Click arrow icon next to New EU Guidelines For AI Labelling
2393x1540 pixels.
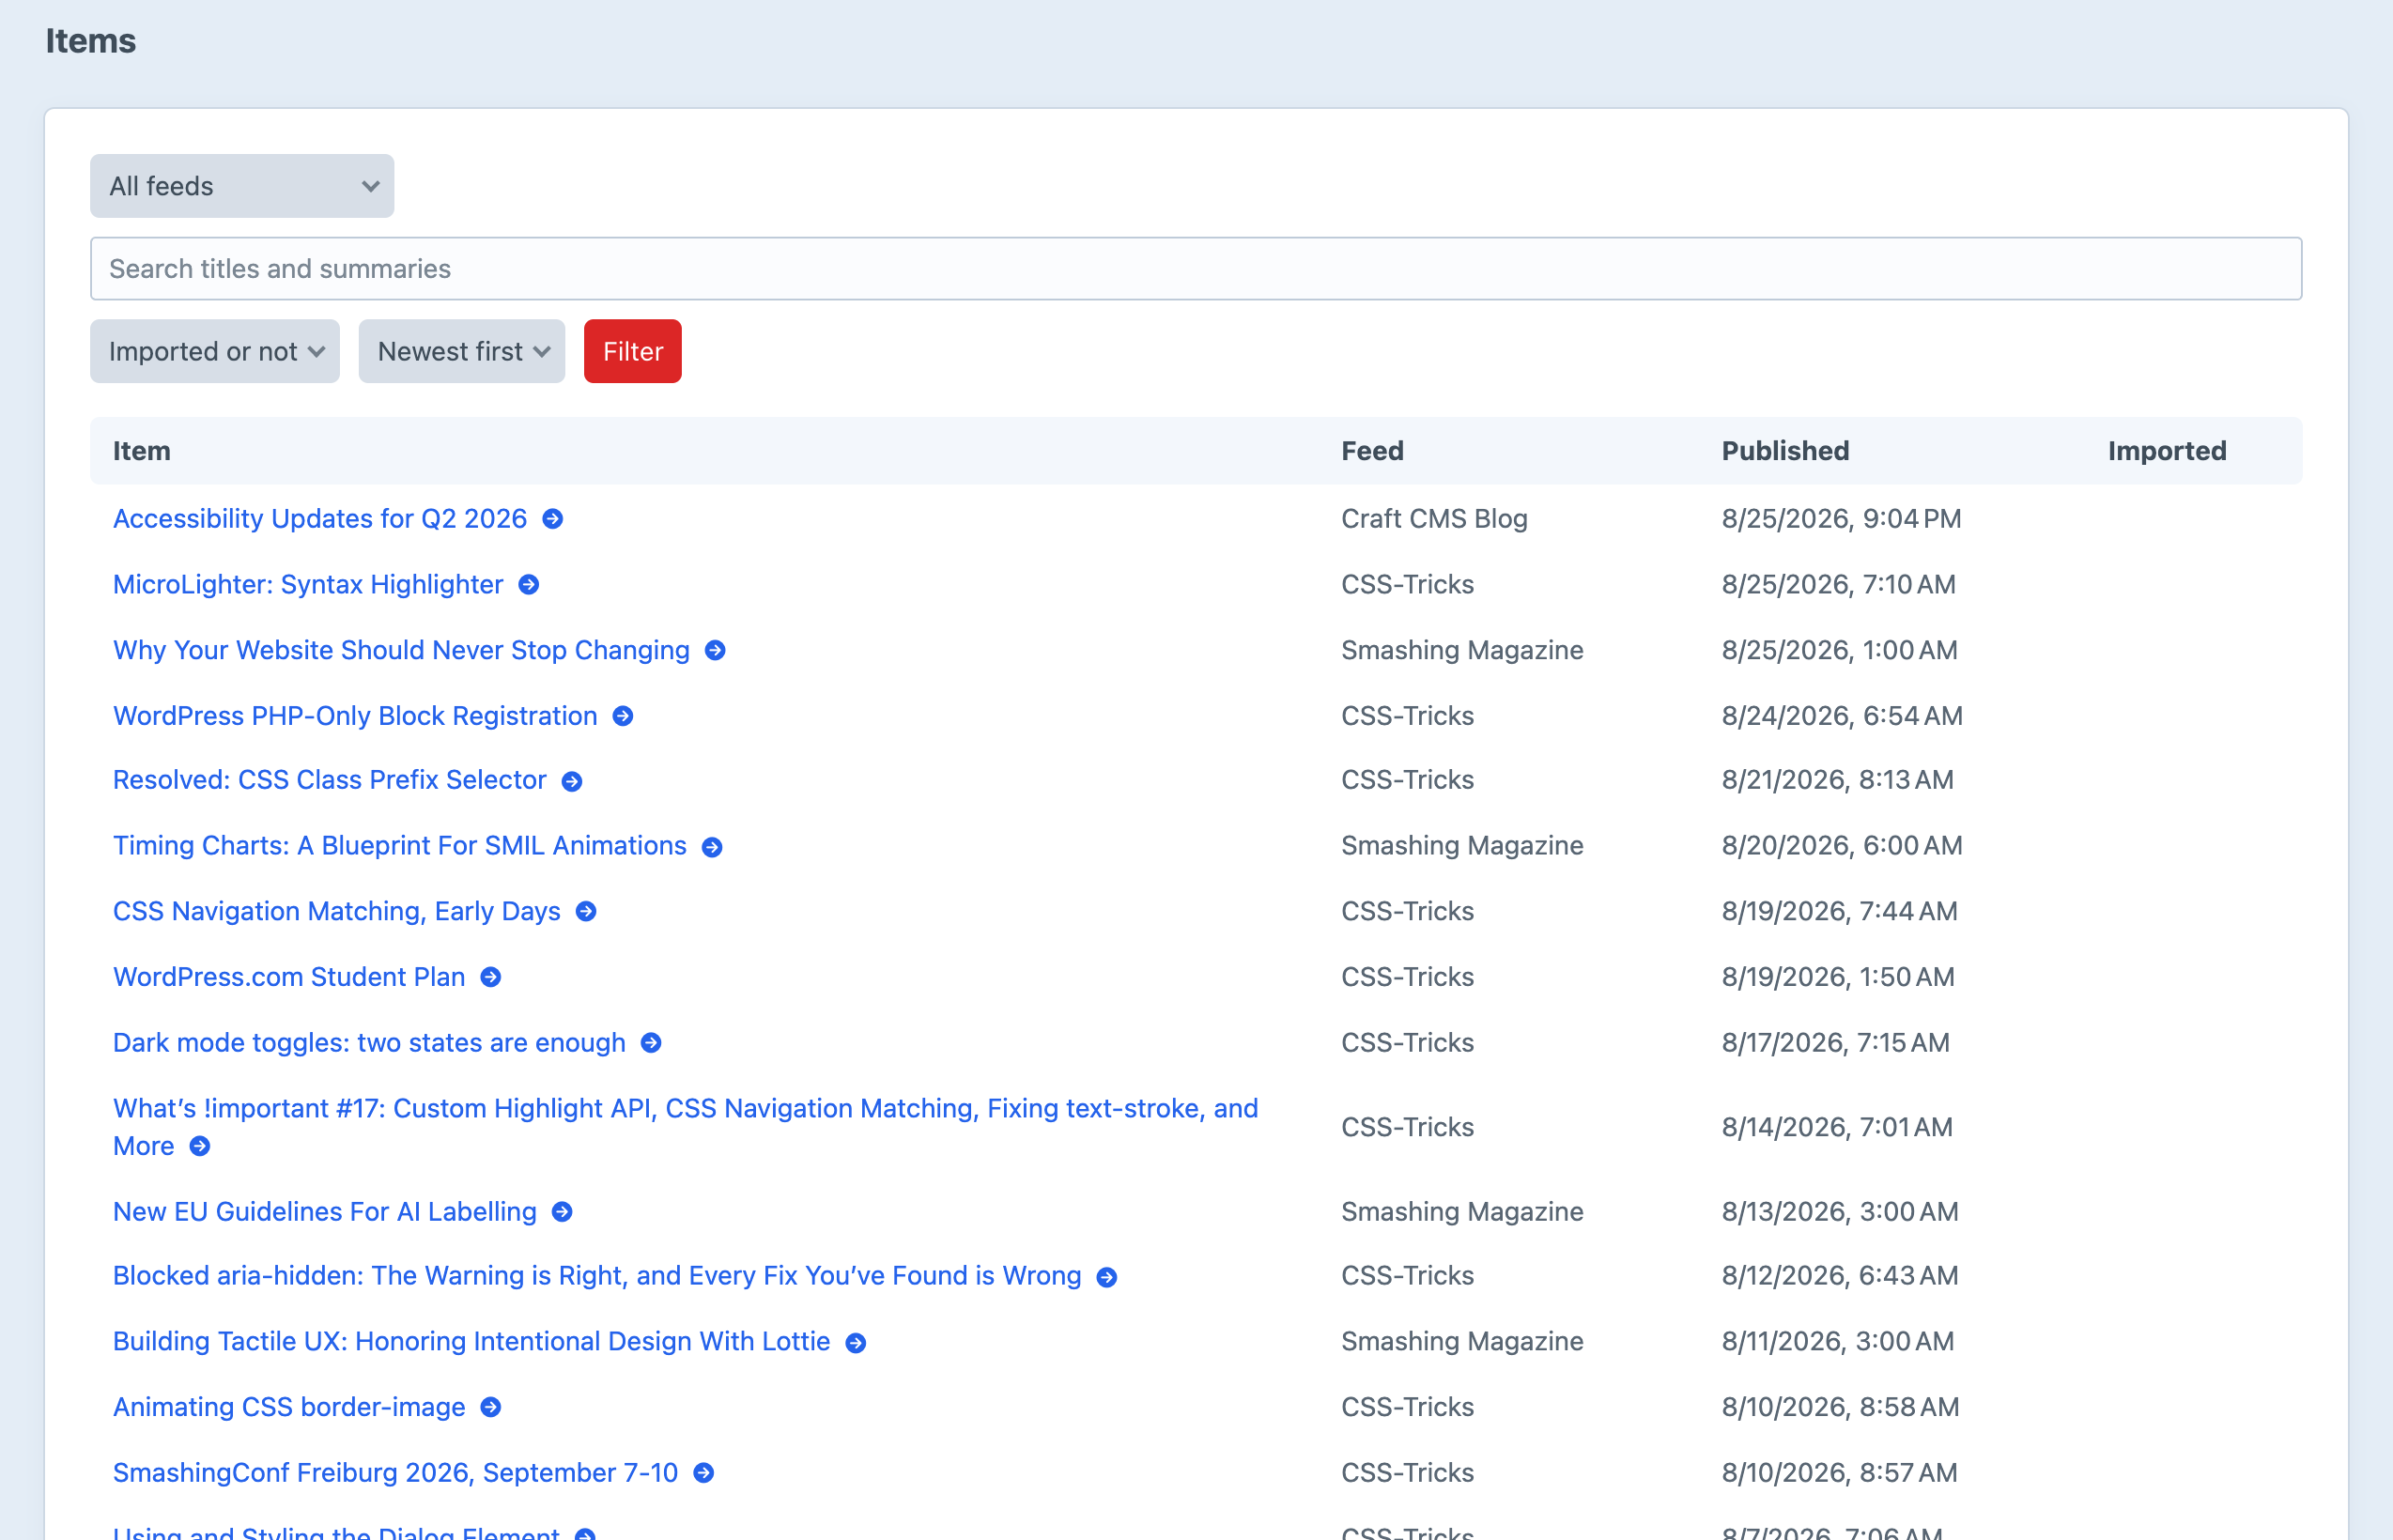pos(562,1213)
